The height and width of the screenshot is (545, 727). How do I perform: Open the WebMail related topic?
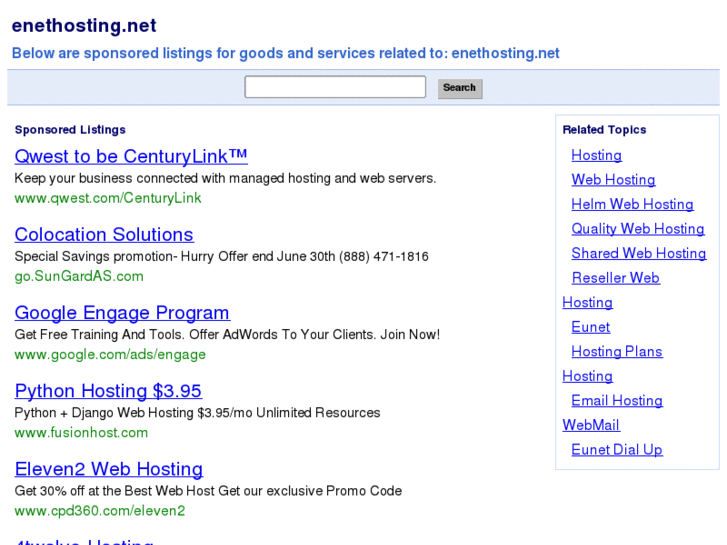click(591, 425)
